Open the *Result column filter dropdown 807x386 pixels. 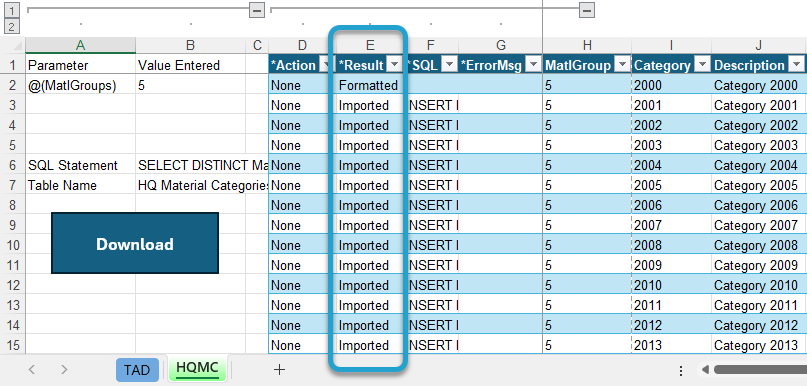(x=395, y=65)
